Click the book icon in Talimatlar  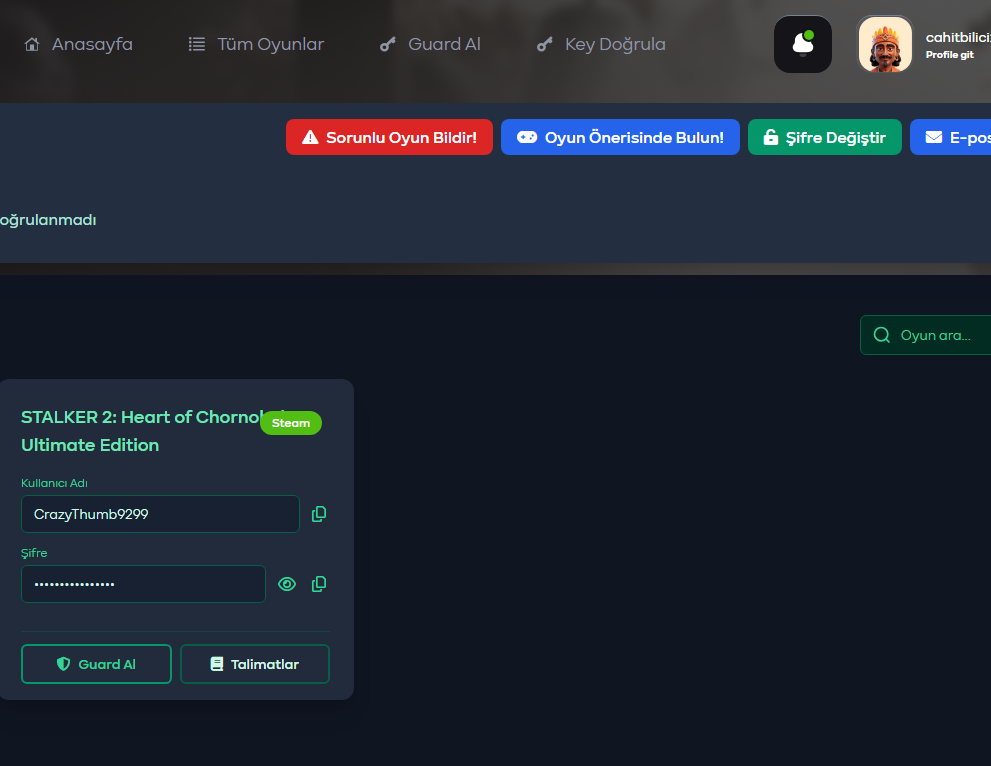(217, 664)
